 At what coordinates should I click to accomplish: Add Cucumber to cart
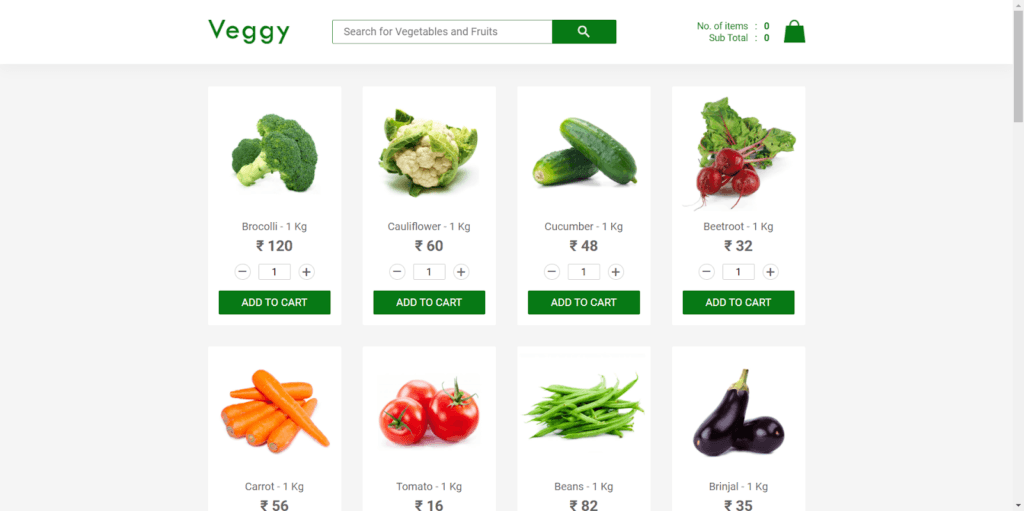pyautogui.click(x=584, y=303)
